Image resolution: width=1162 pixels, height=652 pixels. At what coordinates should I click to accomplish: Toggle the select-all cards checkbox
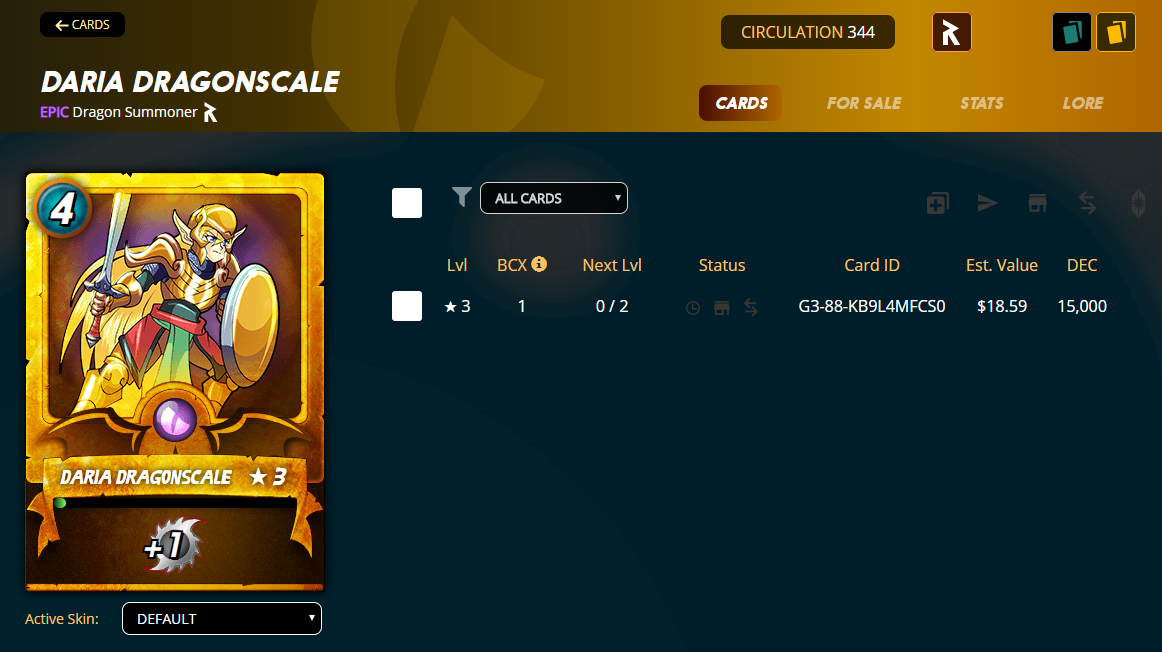(x=407, y=202)
